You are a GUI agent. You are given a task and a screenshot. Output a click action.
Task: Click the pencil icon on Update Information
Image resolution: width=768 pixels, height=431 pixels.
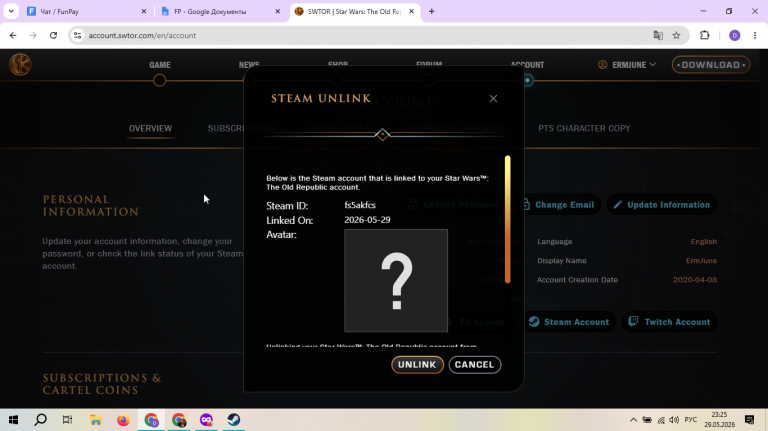(x=618, y=205)
